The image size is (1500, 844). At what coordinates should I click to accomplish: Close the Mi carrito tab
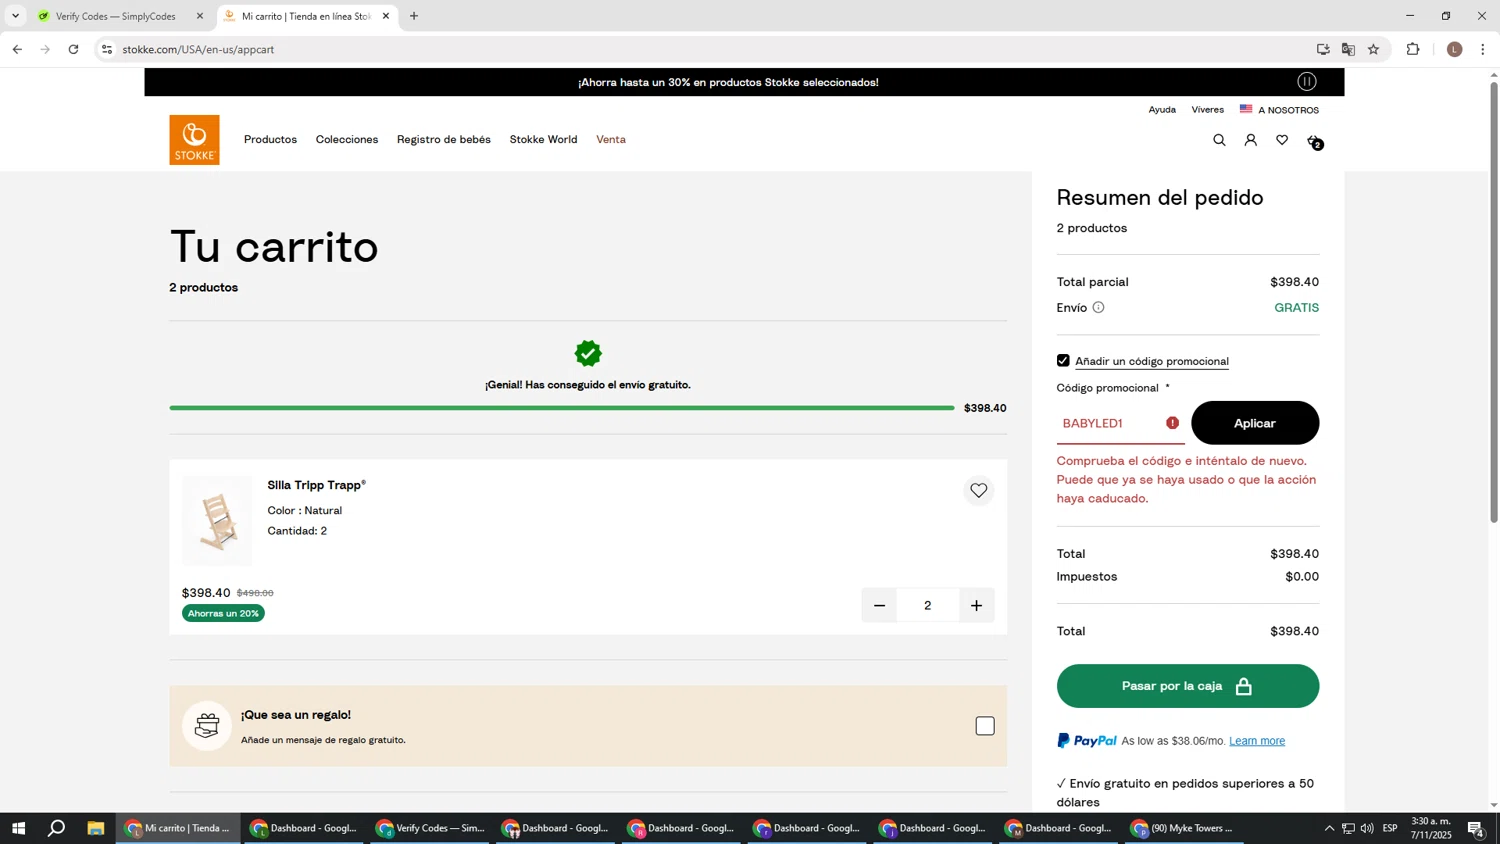pos(386,16)
